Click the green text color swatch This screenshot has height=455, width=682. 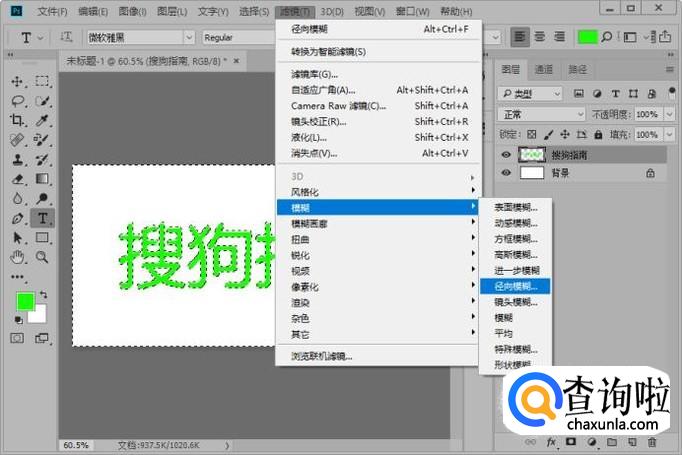click(587, 37)
